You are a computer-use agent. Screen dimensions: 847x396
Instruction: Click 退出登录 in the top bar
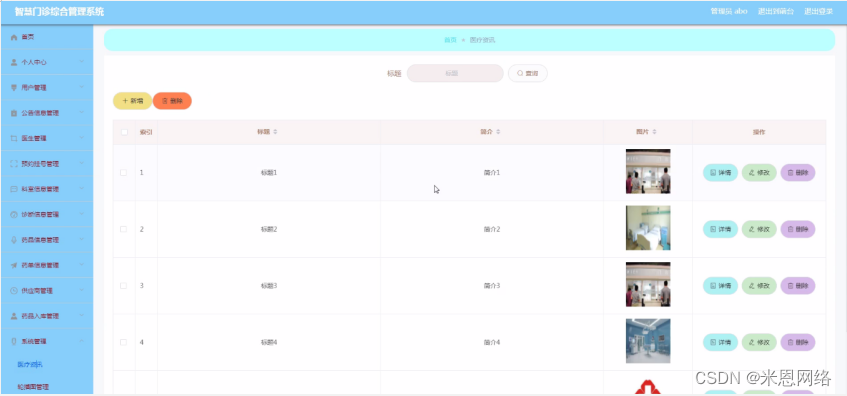(x=818, y=11)
